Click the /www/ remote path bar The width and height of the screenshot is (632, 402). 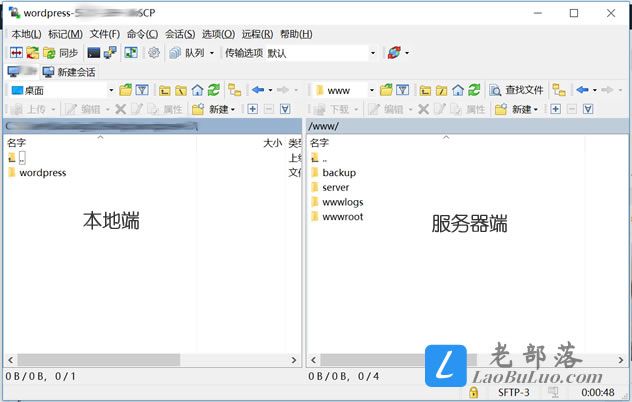467,126
